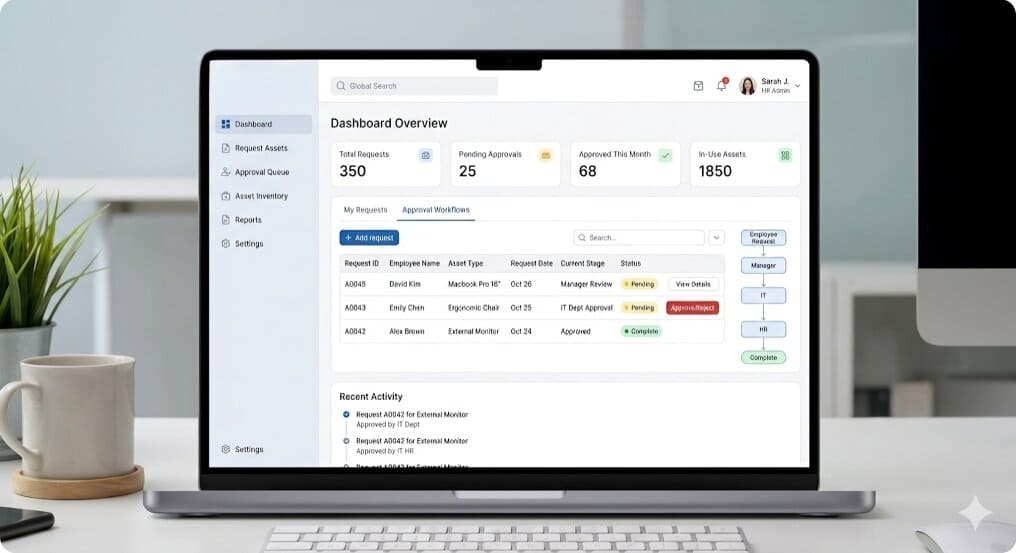The height and width of the screenshot is (553, 1016).
Task: Click the In-Use Assets grid icon
Action: 785,156
